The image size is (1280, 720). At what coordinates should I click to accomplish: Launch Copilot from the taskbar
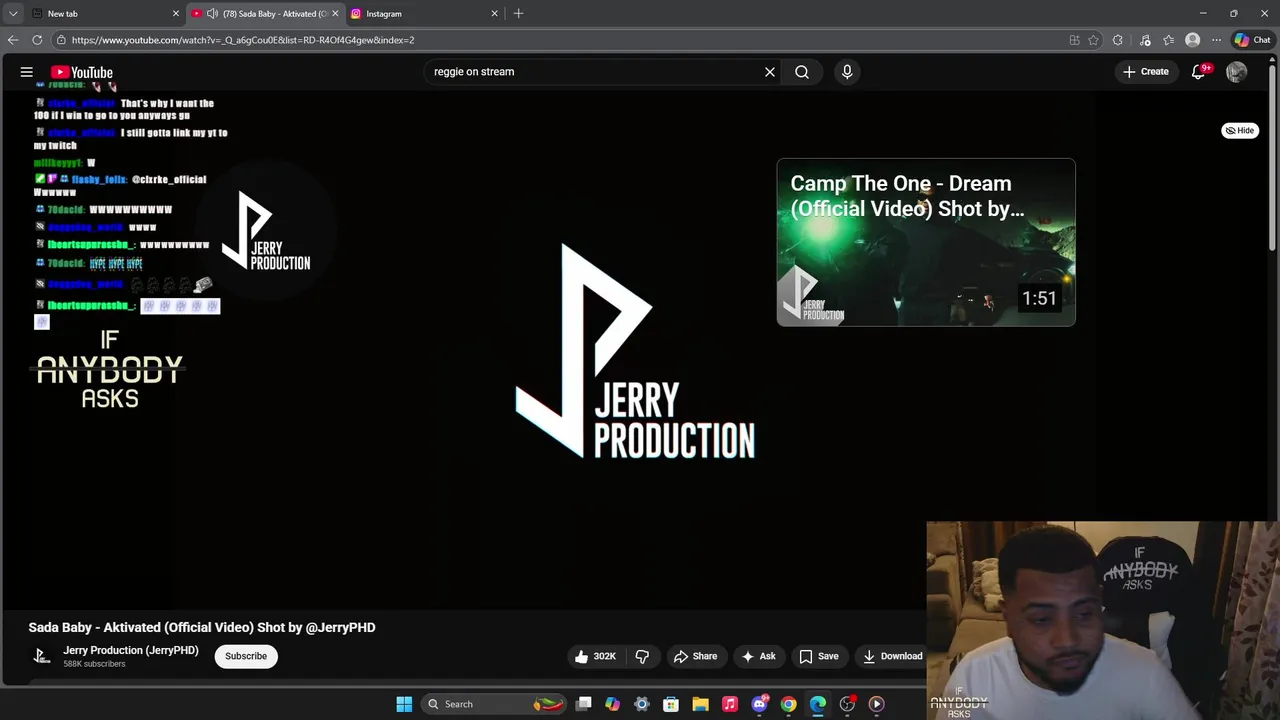(613, 704)
